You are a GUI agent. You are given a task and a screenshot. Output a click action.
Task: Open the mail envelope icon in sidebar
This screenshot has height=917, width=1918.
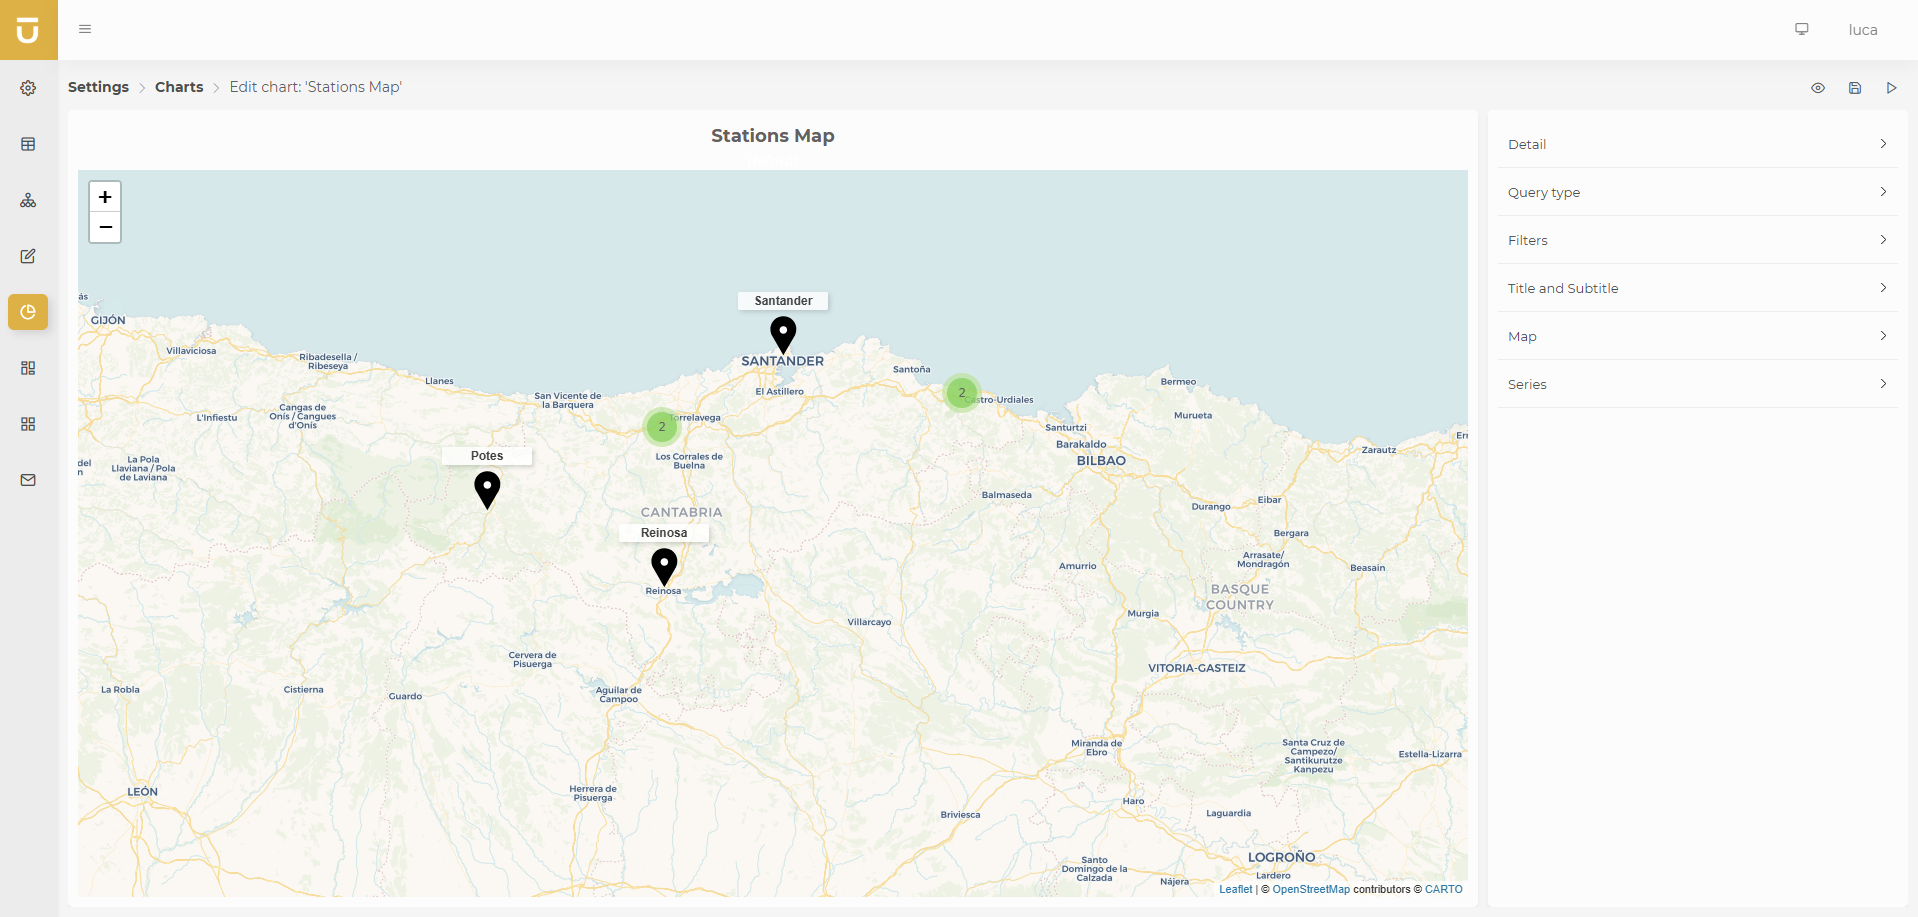[28, 480]
